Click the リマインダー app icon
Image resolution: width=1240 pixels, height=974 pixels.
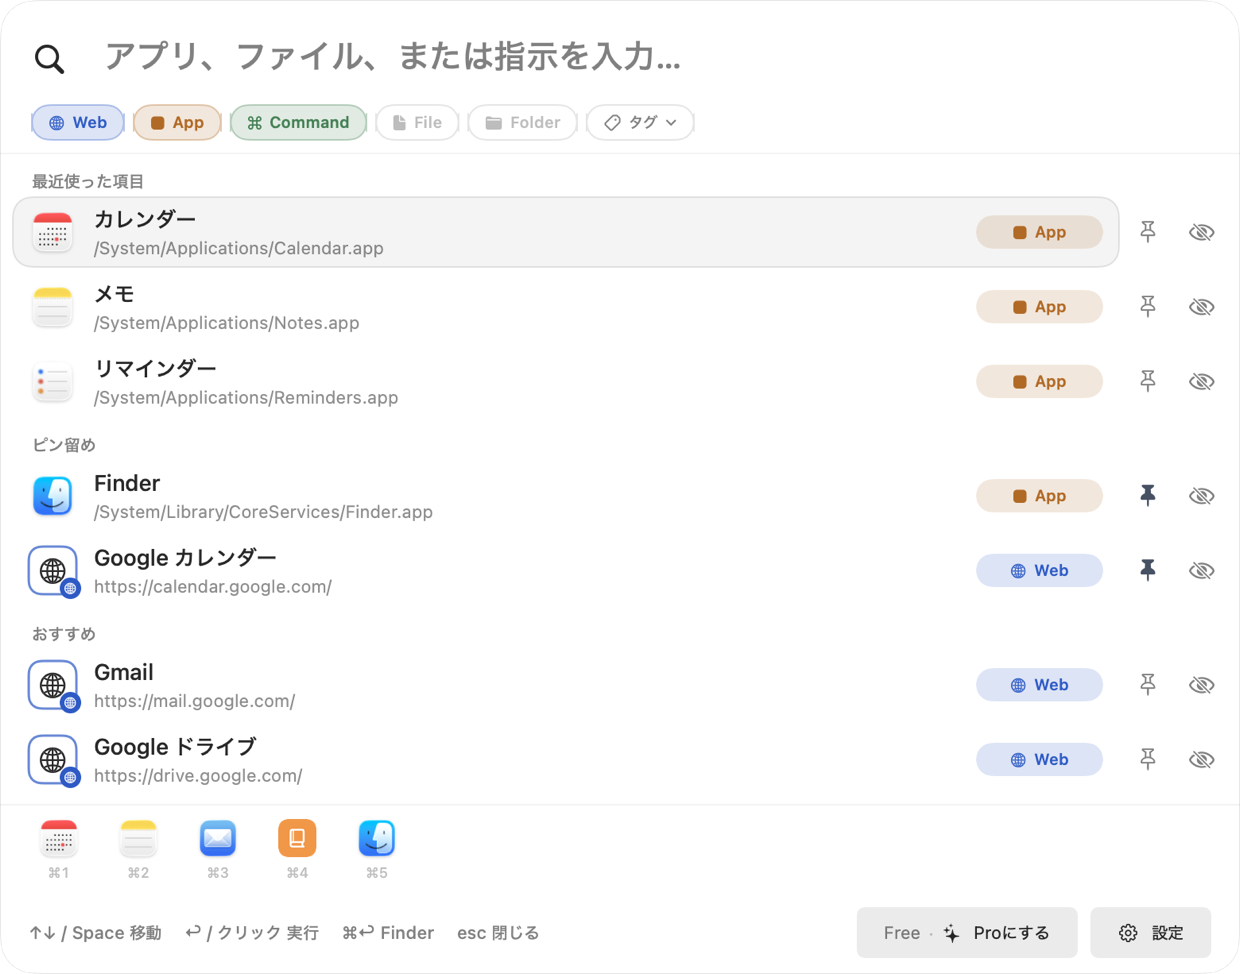[53, 382]
